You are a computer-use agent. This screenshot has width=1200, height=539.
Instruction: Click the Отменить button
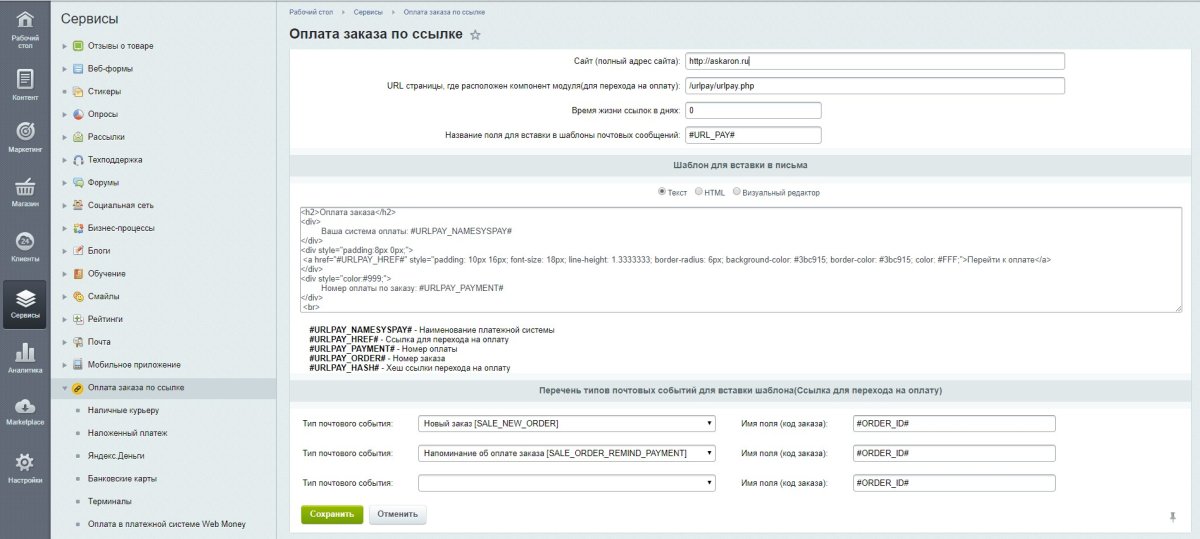point(398,515)
